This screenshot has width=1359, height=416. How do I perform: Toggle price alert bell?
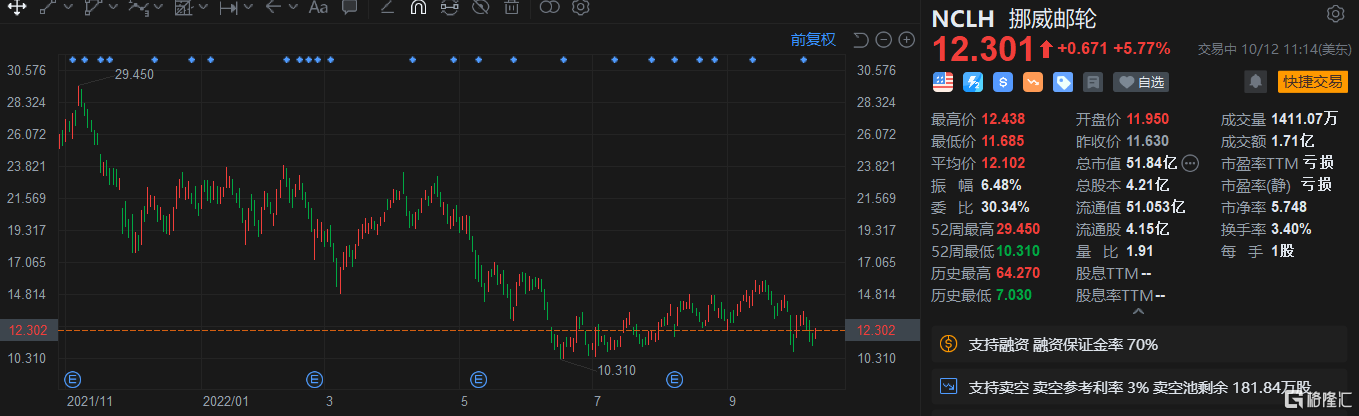coord(1254,82)
